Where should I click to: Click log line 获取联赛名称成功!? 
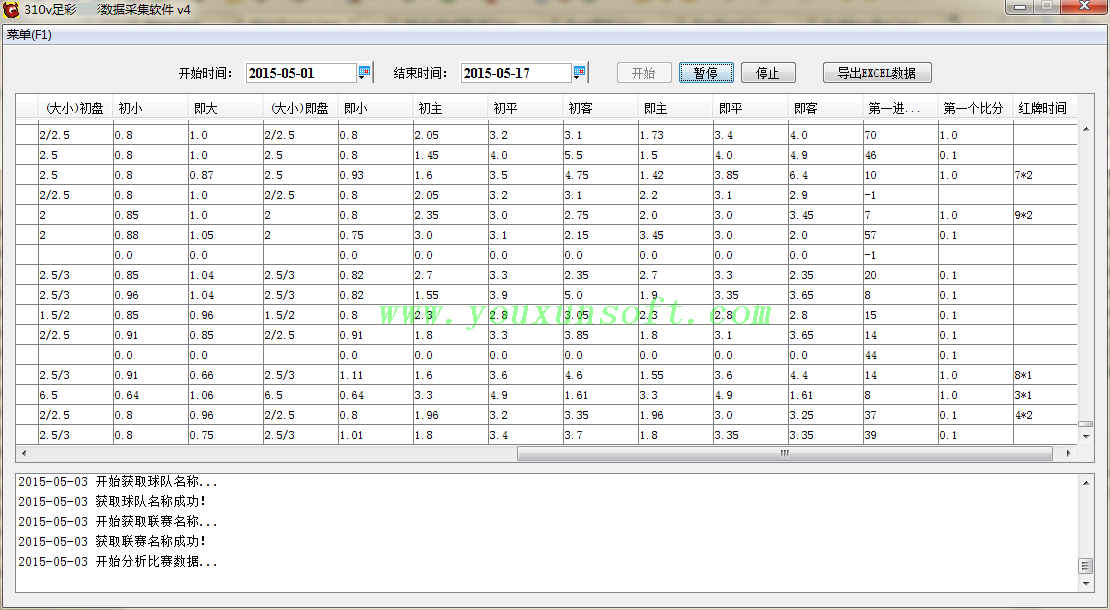click(x=112, y=541)
